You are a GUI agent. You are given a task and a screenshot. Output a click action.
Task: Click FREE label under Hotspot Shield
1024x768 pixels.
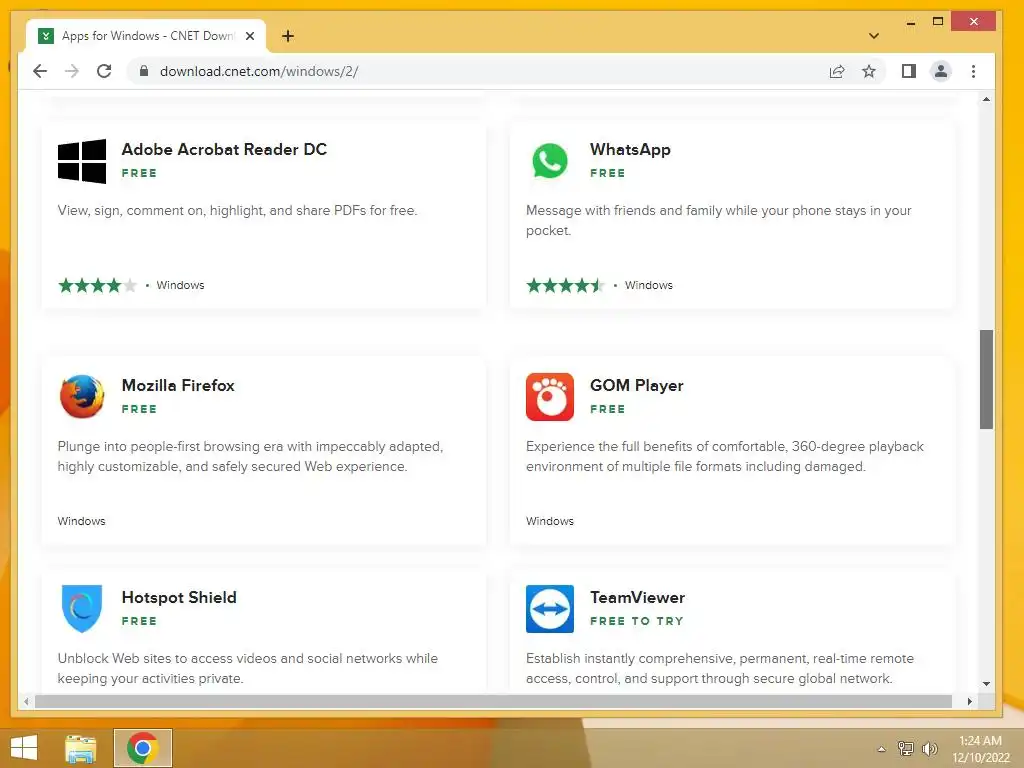[x=139, y=621]
